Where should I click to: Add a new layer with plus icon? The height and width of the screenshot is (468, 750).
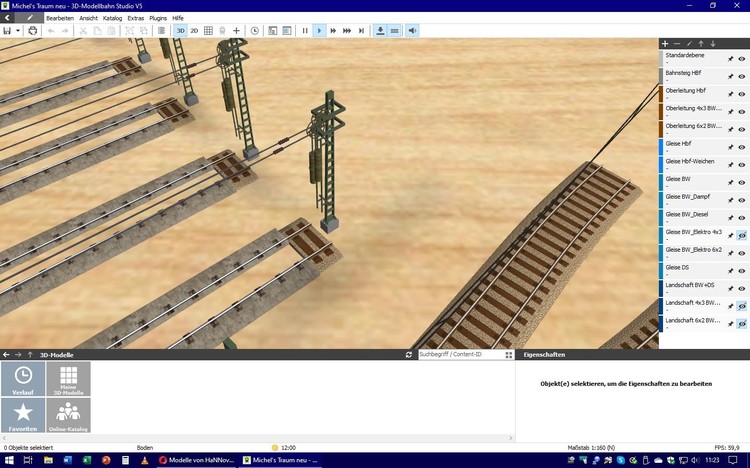point(665,44)
